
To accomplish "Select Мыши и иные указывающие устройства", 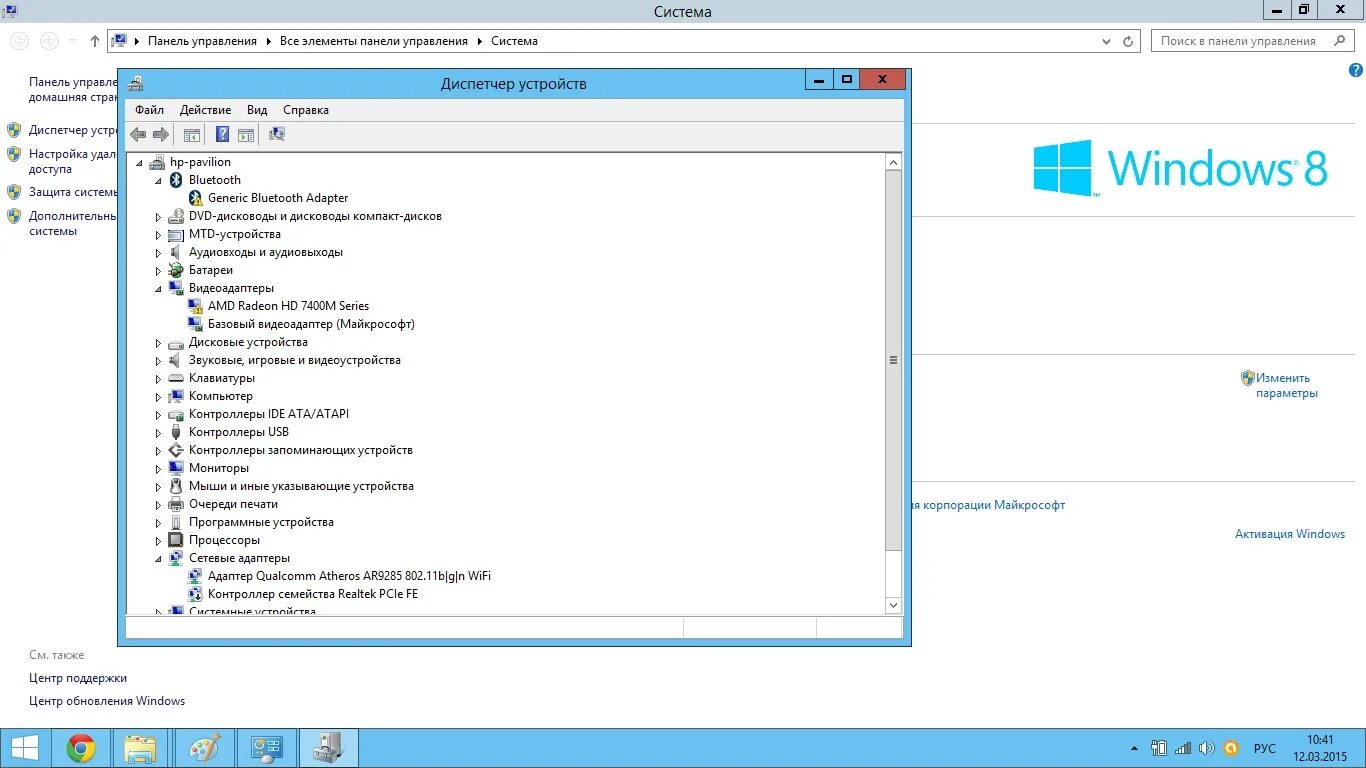I will click(x=301, y=486).
